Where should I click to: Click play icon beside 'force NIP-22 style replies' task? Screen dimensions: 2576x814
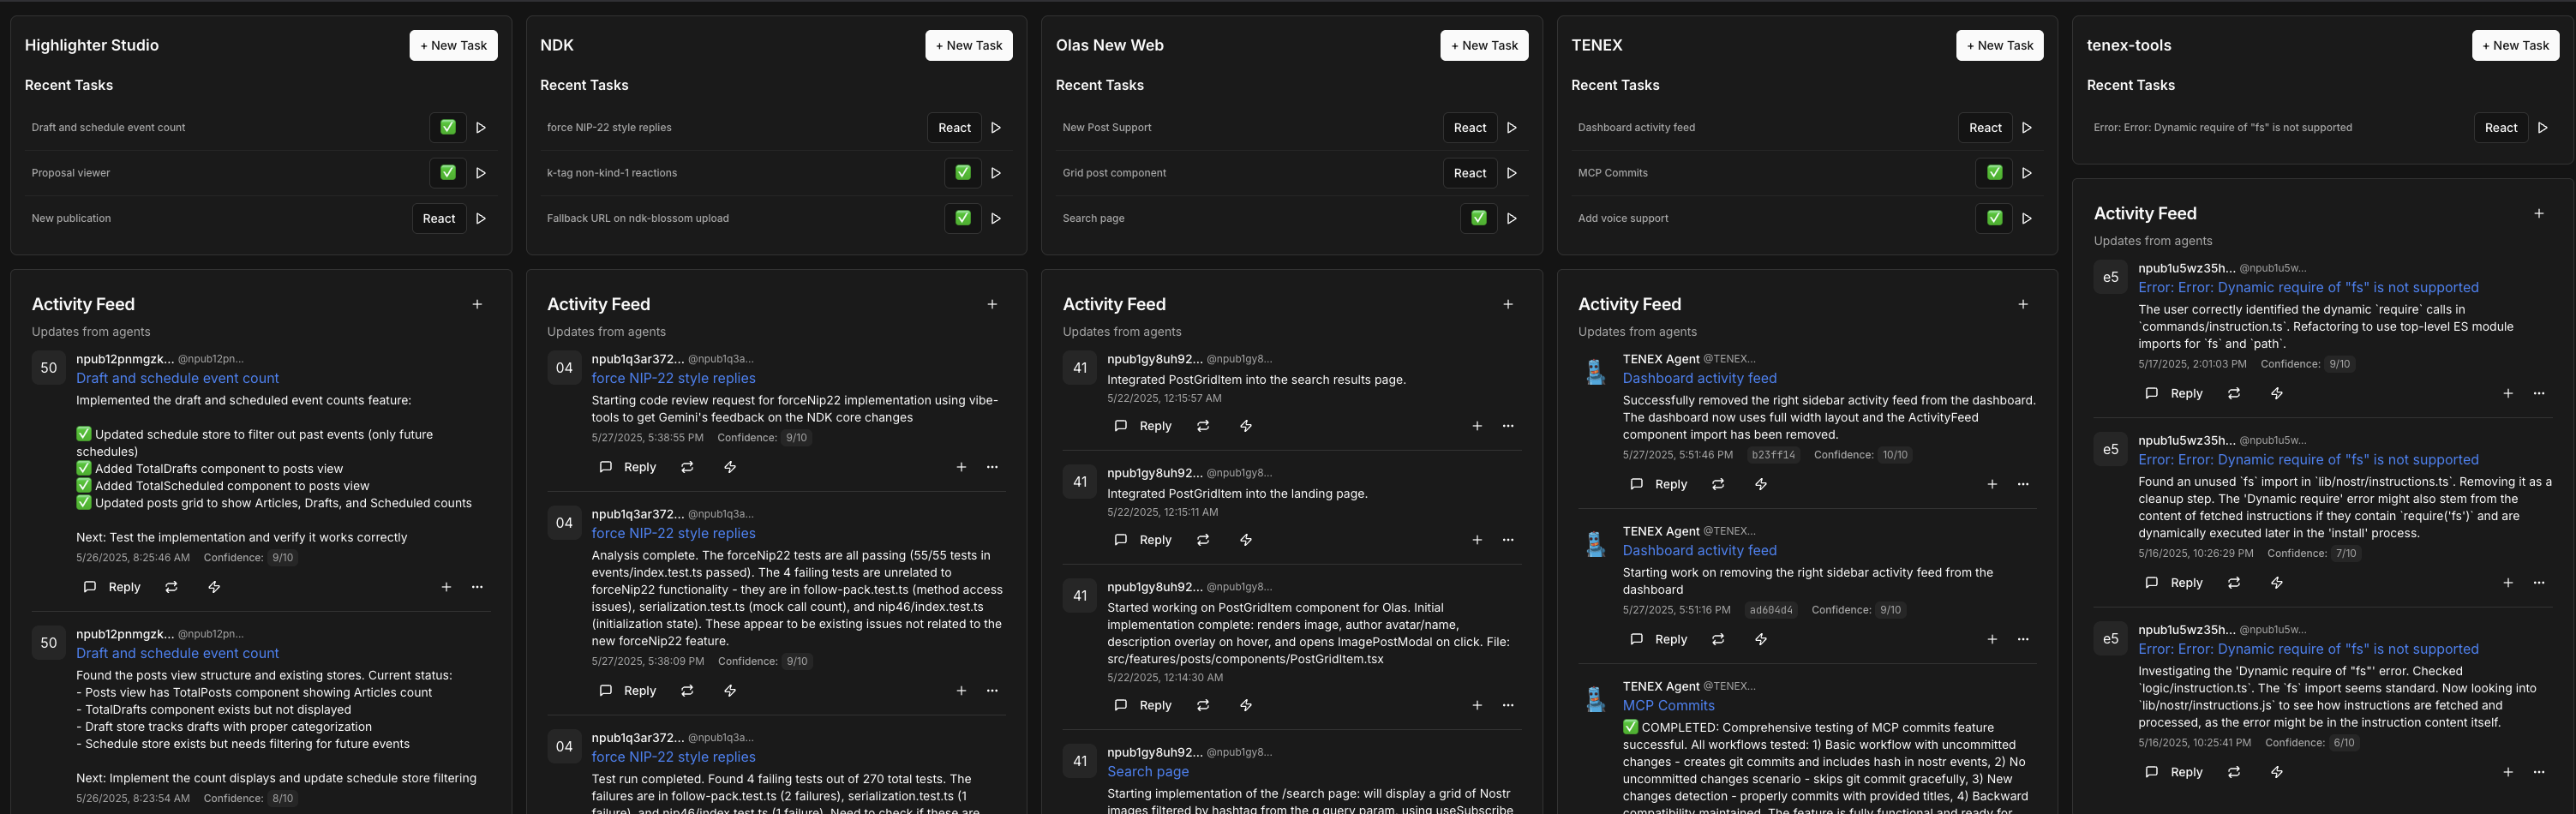point(996,128)
